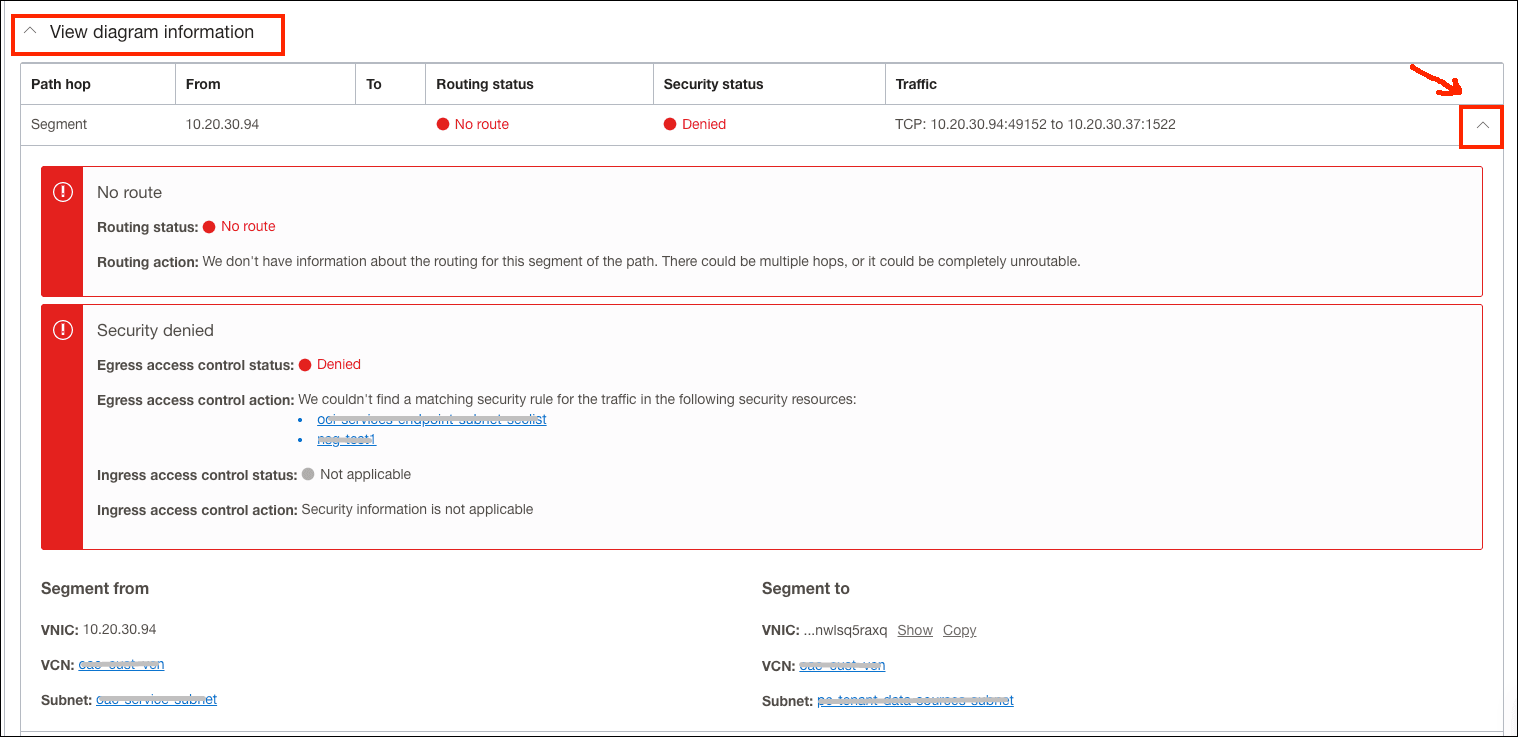This screenshot has height=737, width=1518.
Task: Click the Path hop column header
Action: (x=62, y=83)
